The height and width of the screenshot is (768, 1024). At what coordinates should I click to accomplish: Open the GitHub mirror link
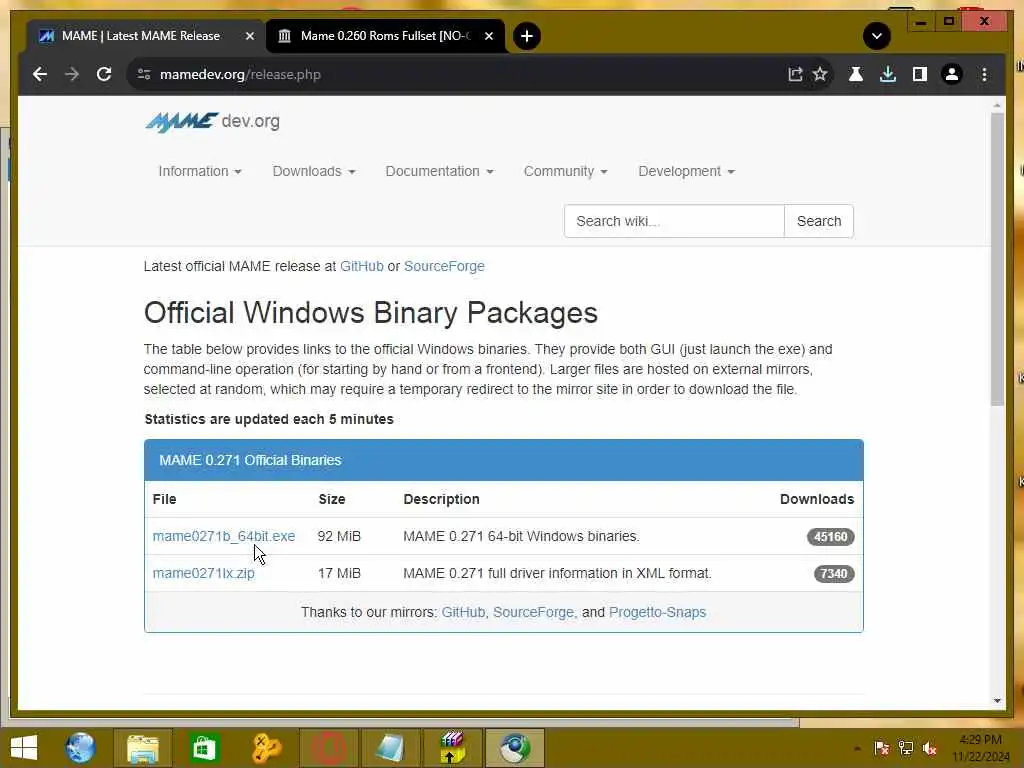pos(463,613)
